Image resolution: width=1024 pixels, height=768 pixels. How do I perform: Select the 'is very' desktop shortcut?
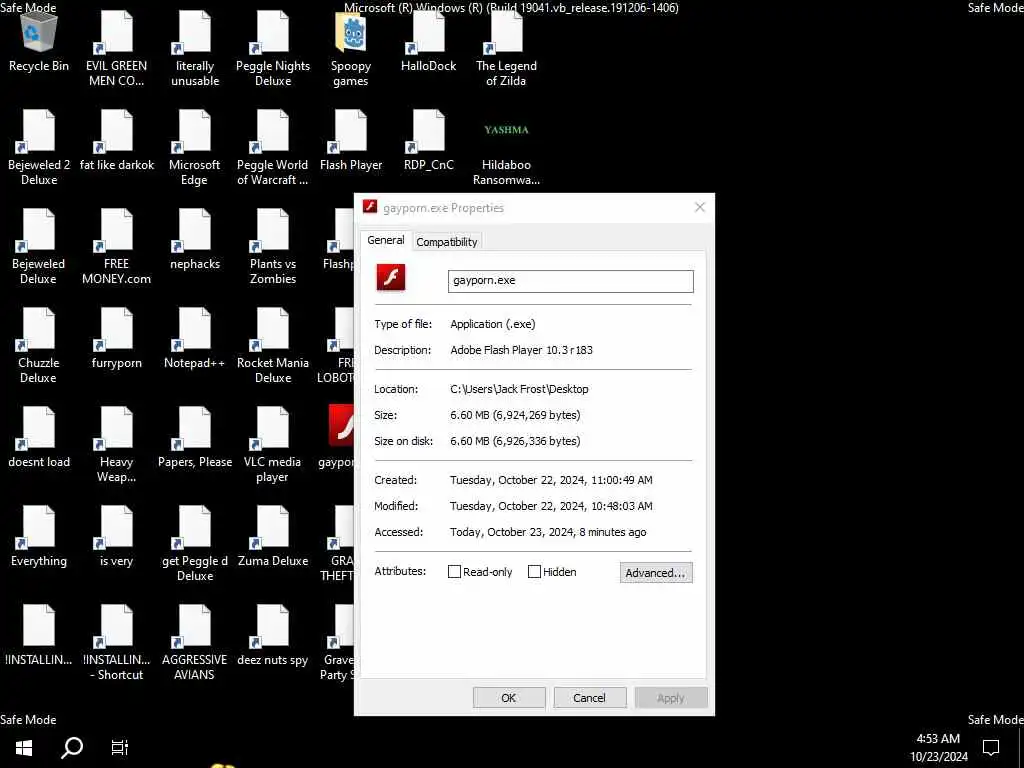coord(116,538)
